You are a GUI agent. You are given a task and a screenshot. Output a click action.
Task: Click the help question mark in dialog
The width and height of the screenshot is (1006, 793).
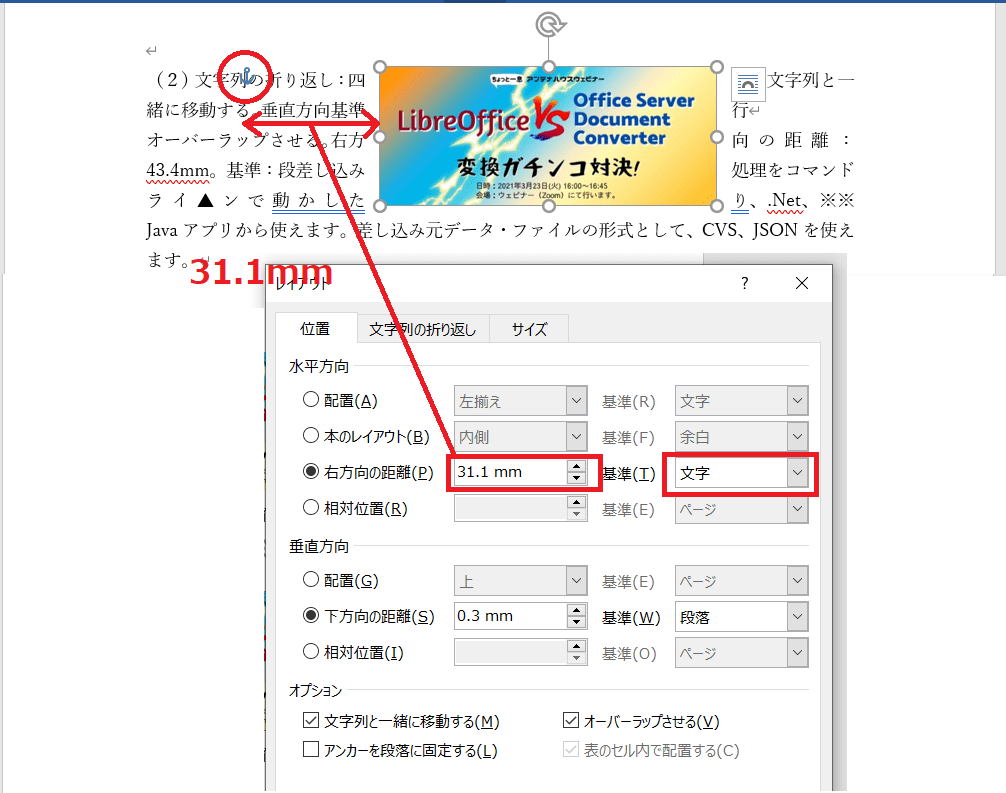[x=744, y=284]
